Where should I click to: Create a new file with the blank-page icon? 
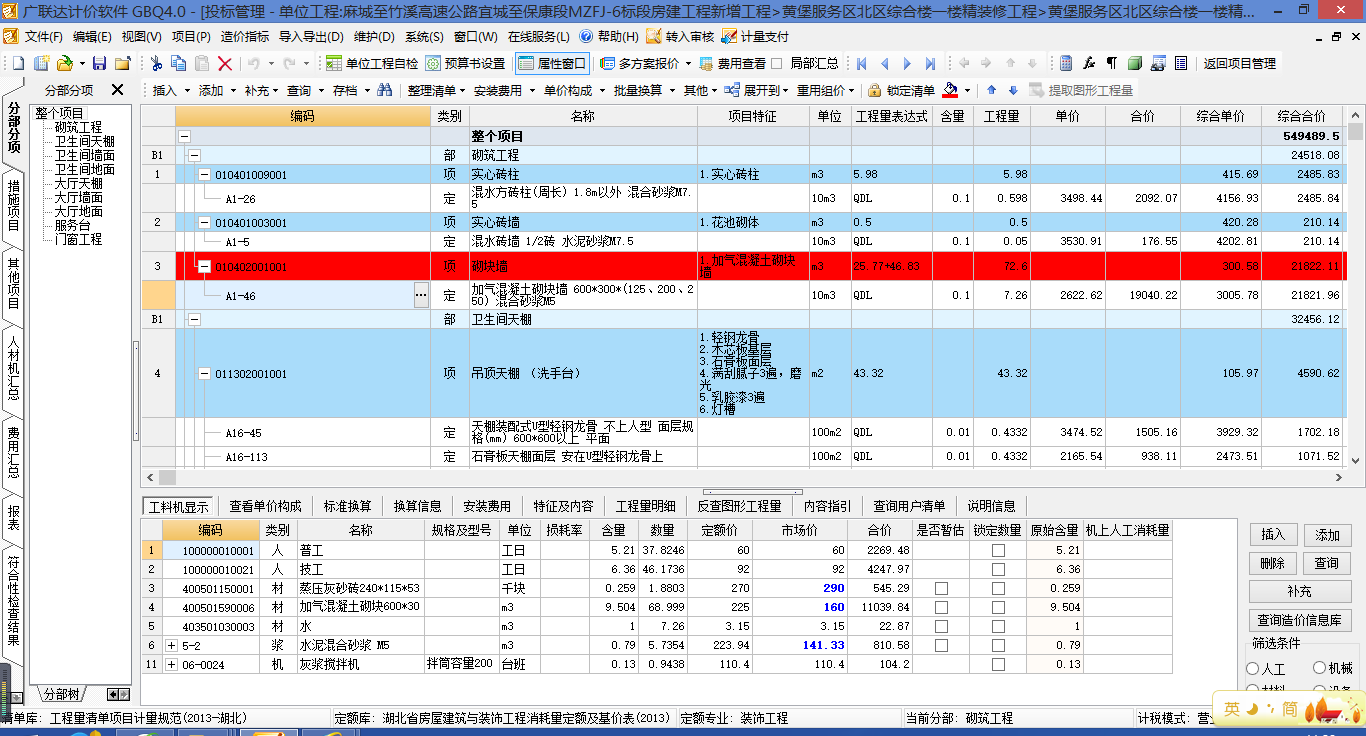pos(17,63)
